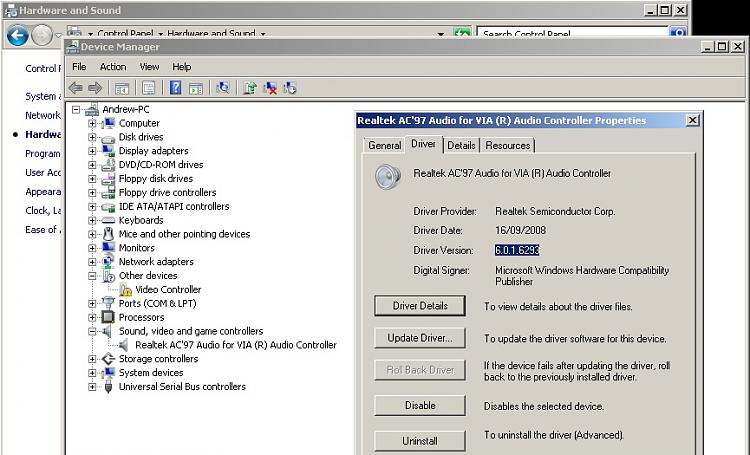The height and width of the screenshot is (455, 750).
Task: Click the Driver Details button
Action: click(420, 306)
